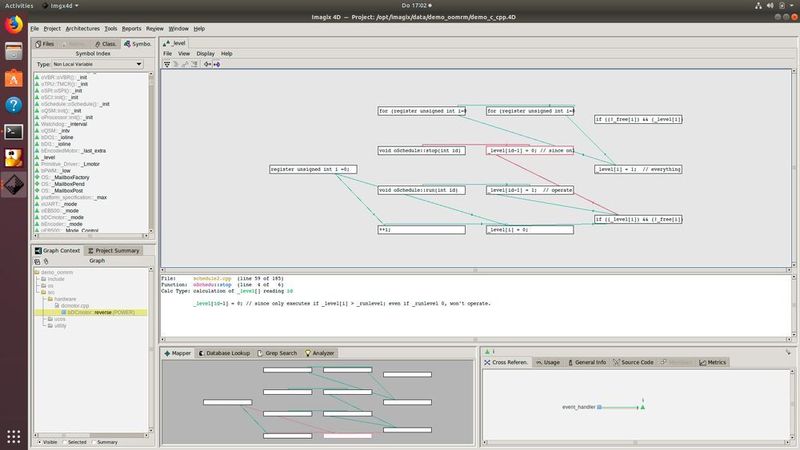Open the Review menu
This screenshot has width=800, height=450.
(x=155, y=29)
